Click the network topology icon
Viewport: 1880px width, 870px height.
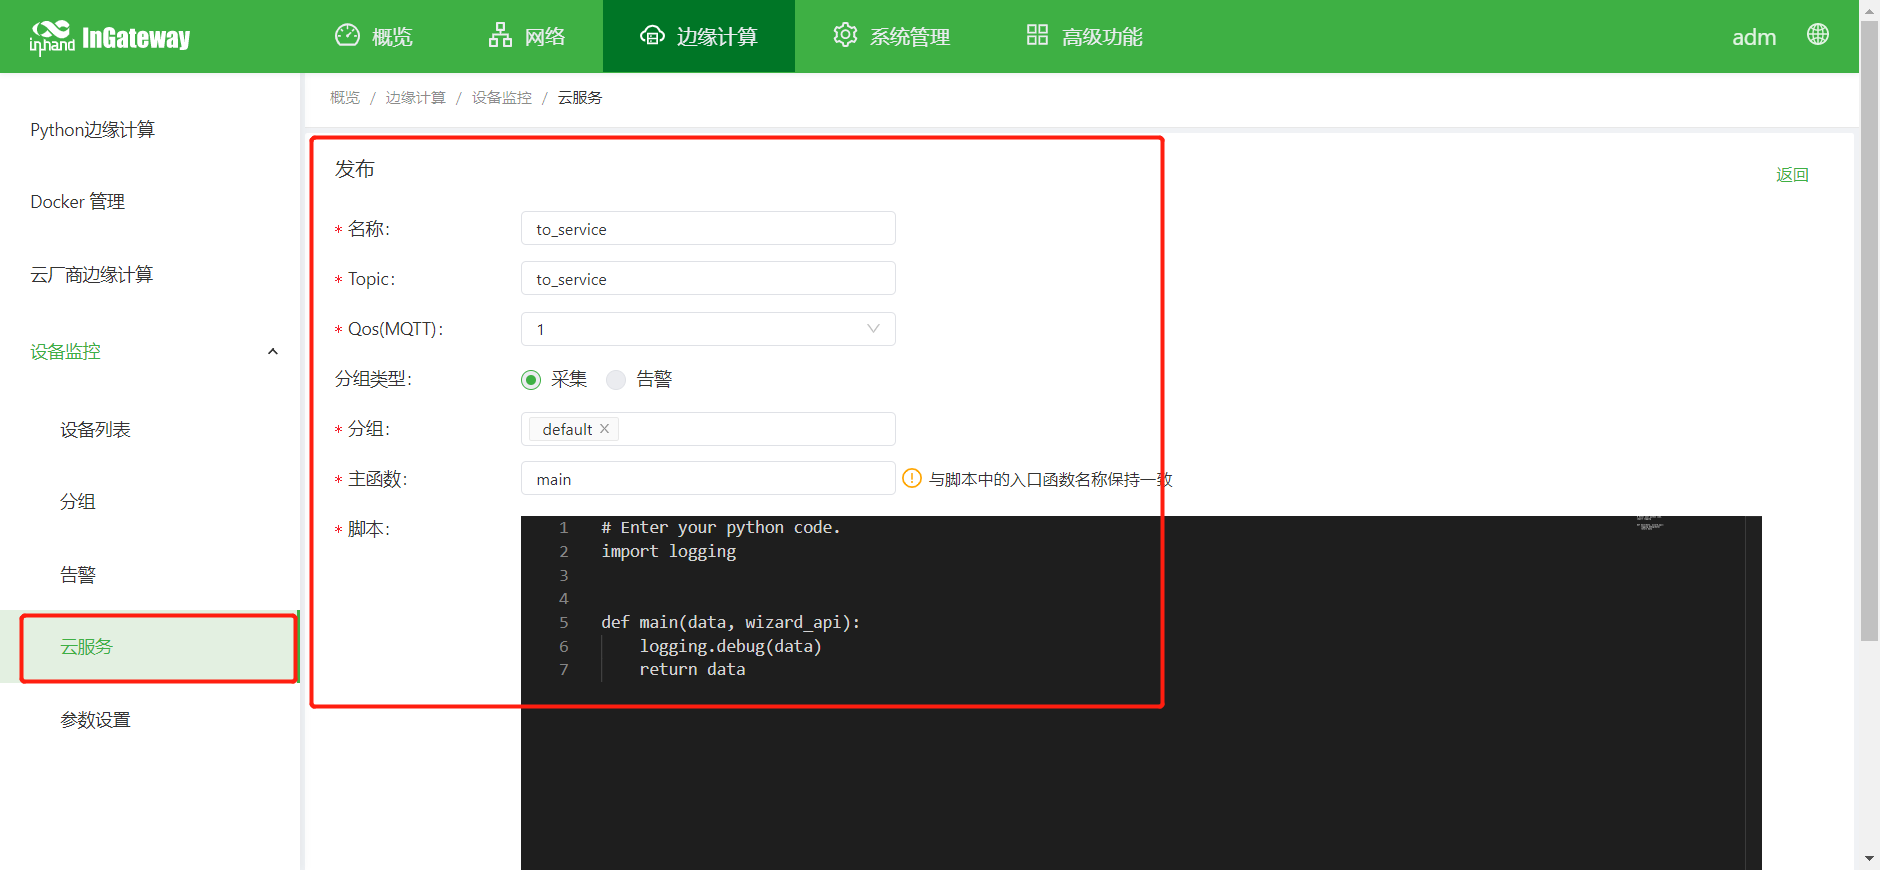coord(500,36)
